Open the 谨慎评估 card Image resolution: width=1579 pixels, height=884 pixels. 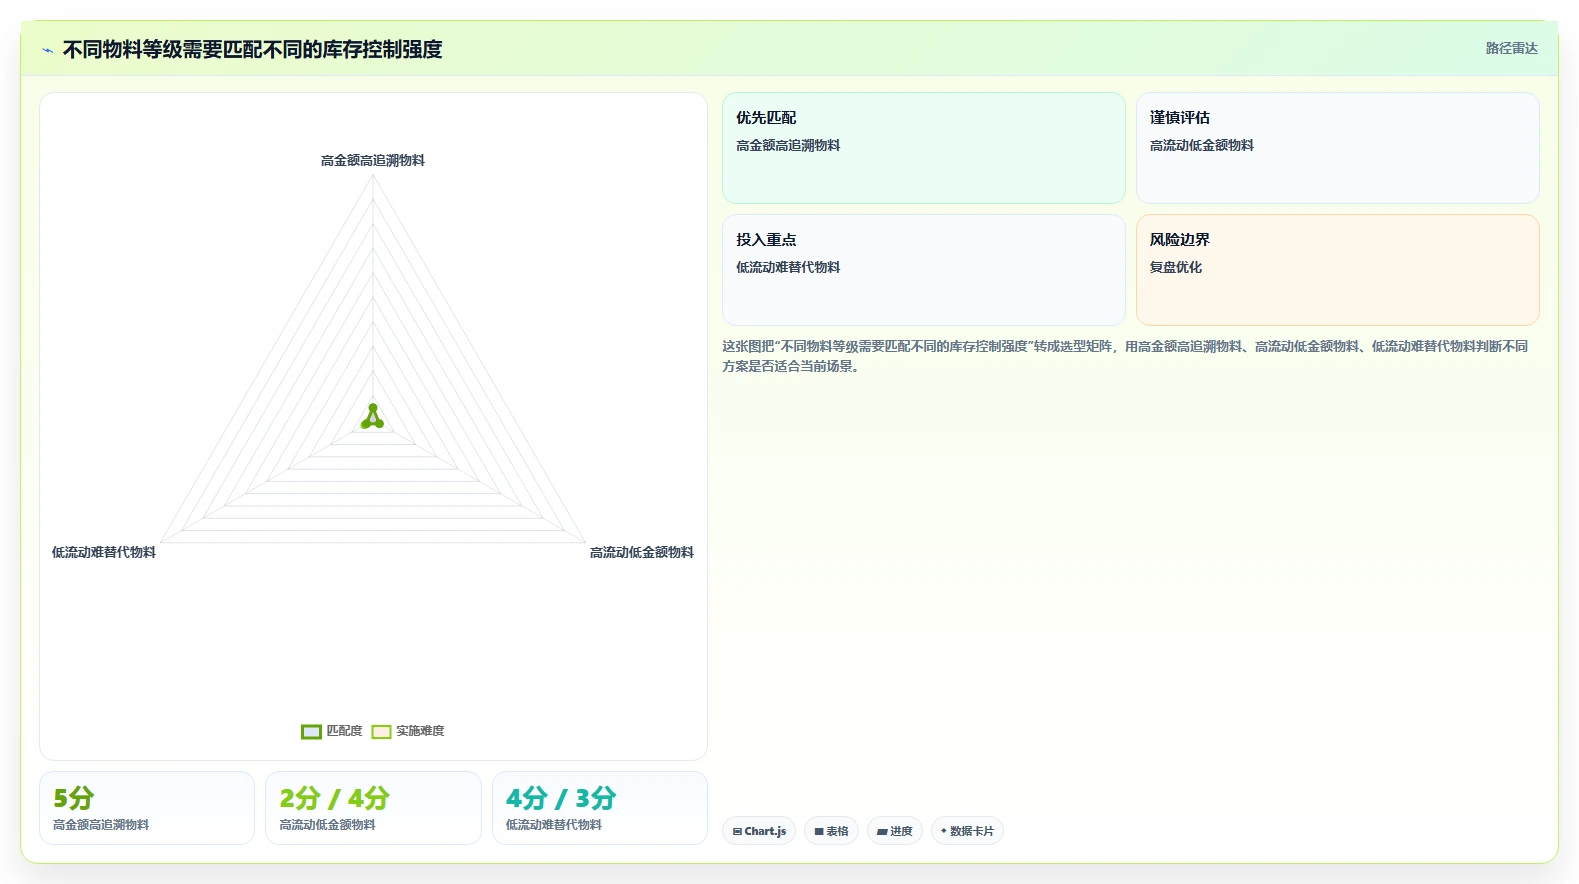pos(1337,148)
